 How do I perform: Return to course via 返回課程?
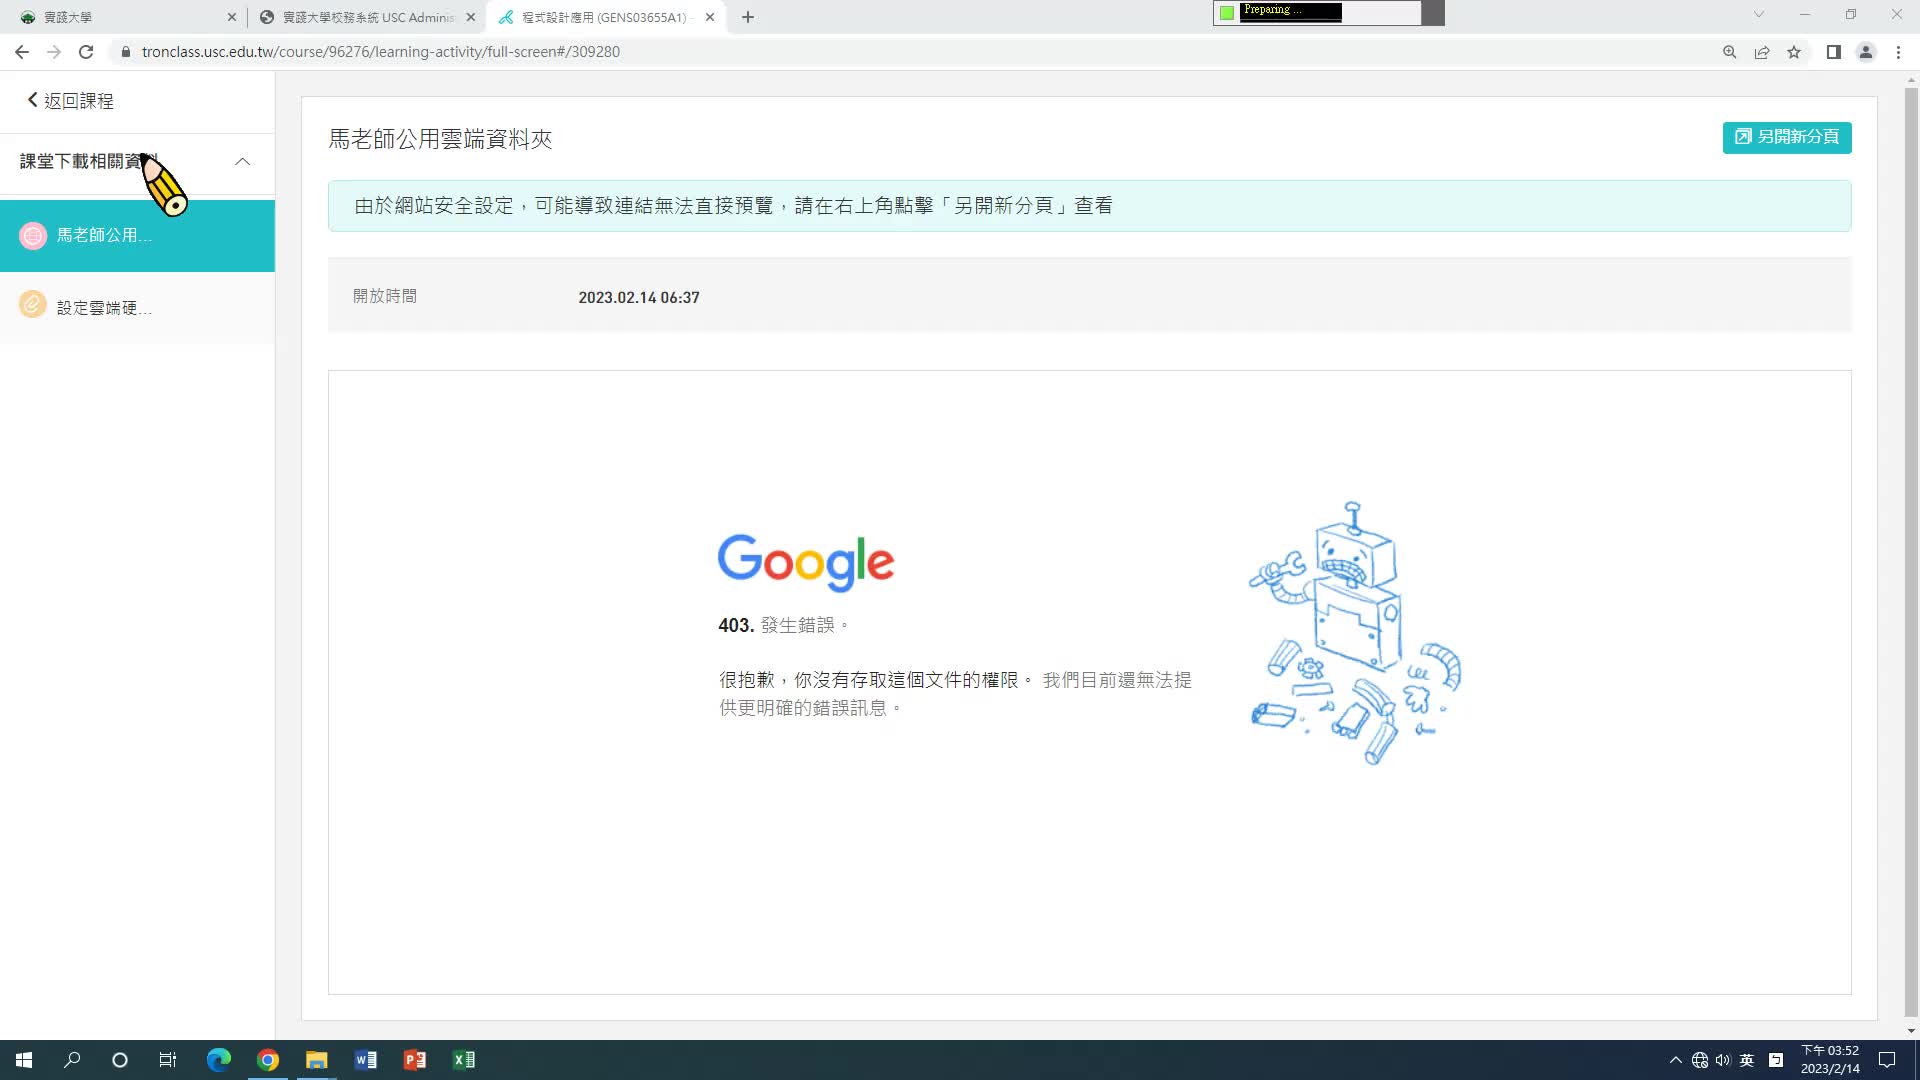pos(70,100)
